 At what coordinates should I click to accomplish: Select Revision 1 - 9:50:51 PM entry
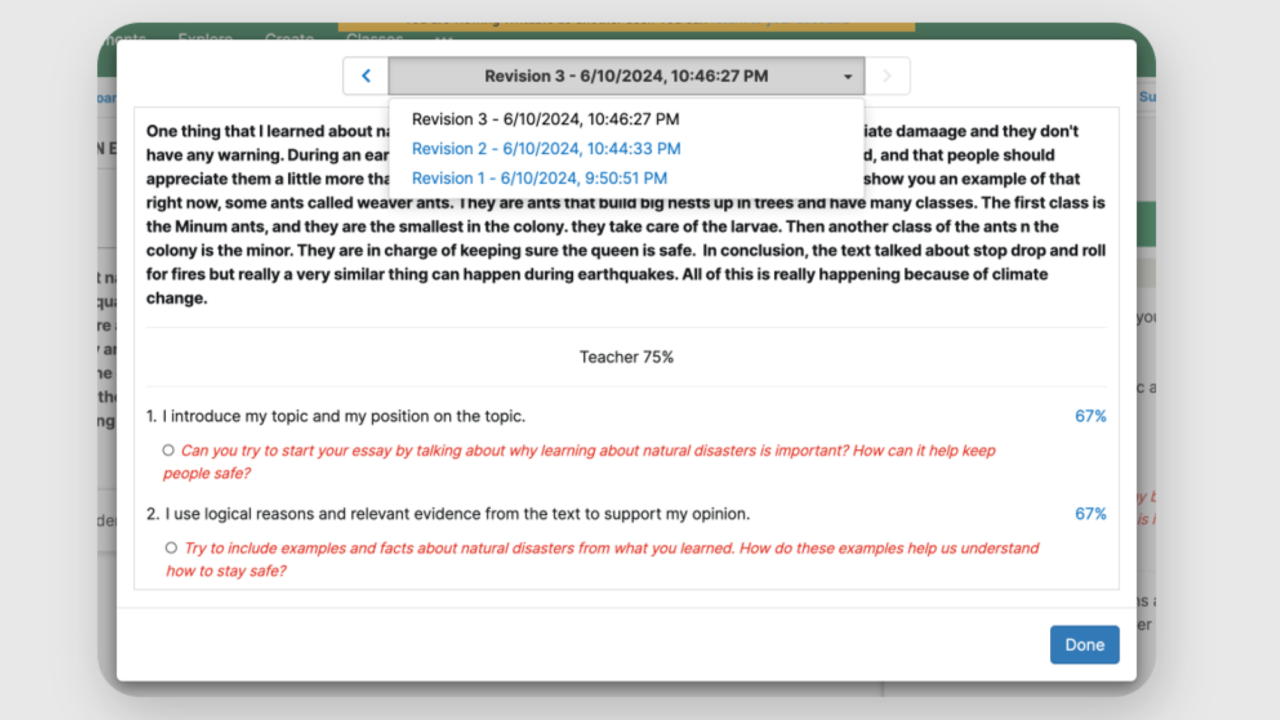coord(539,178)
